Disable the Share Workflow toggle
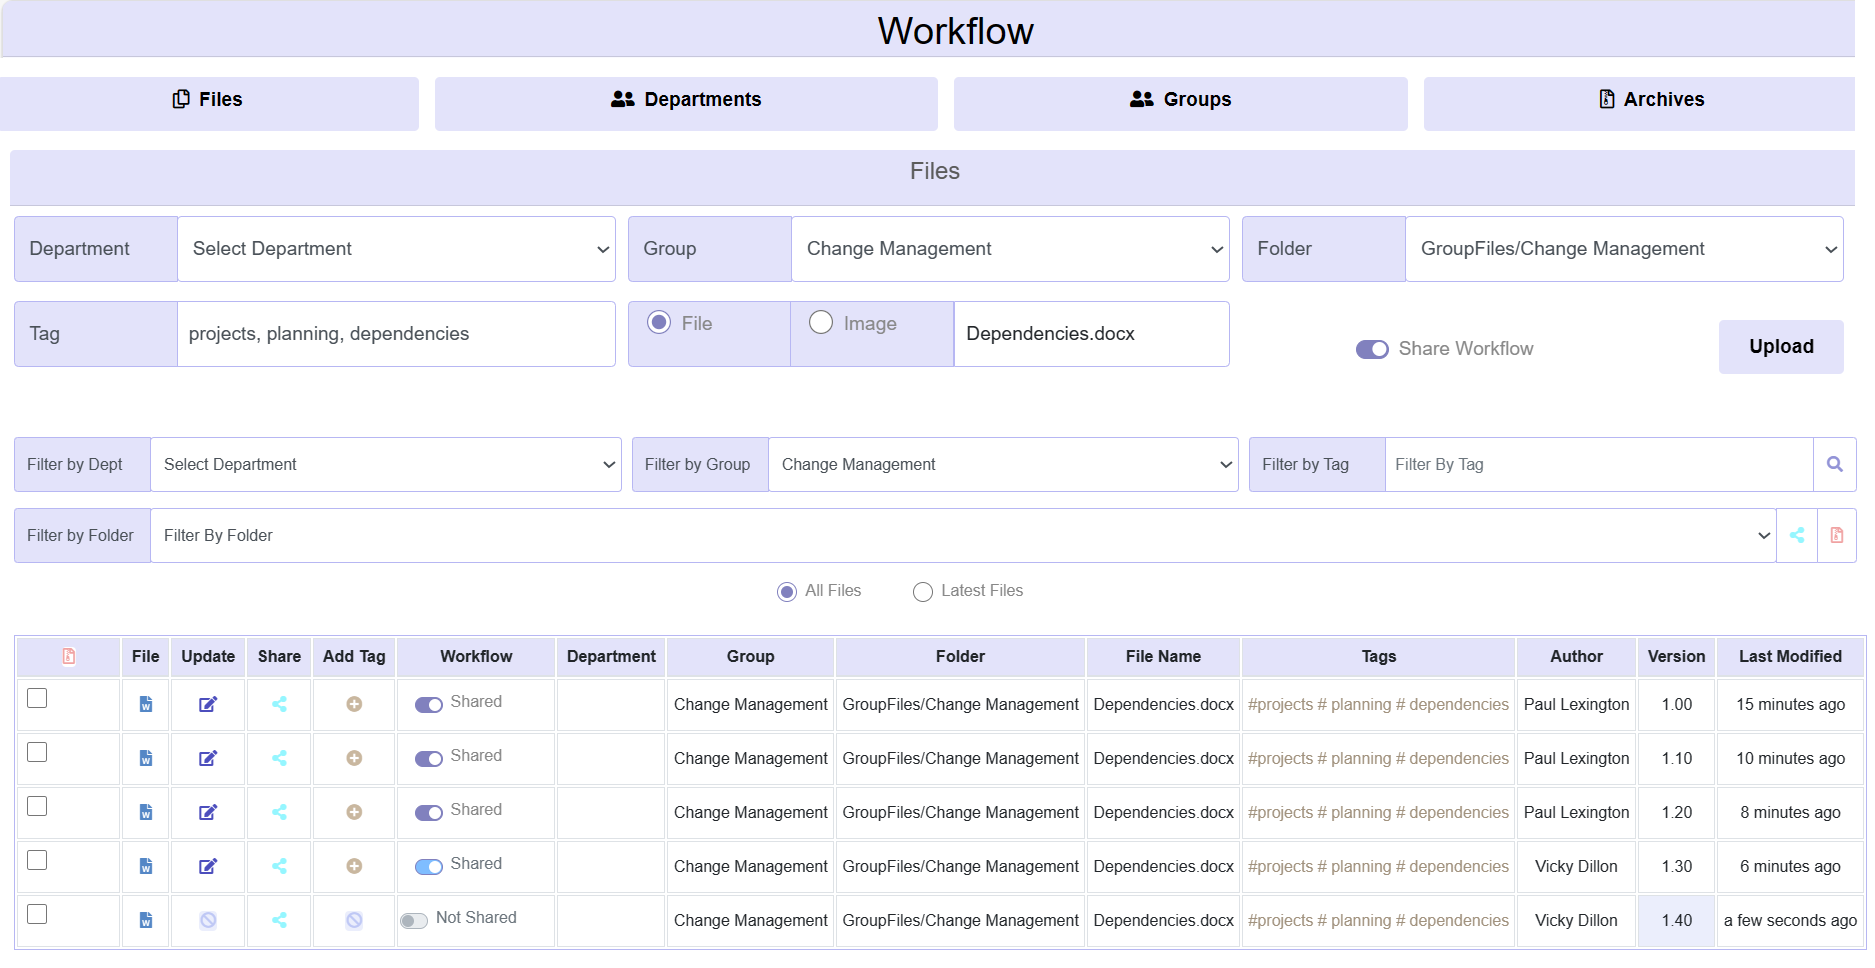Screen dimensions: 1875x968 (1372, 349)
